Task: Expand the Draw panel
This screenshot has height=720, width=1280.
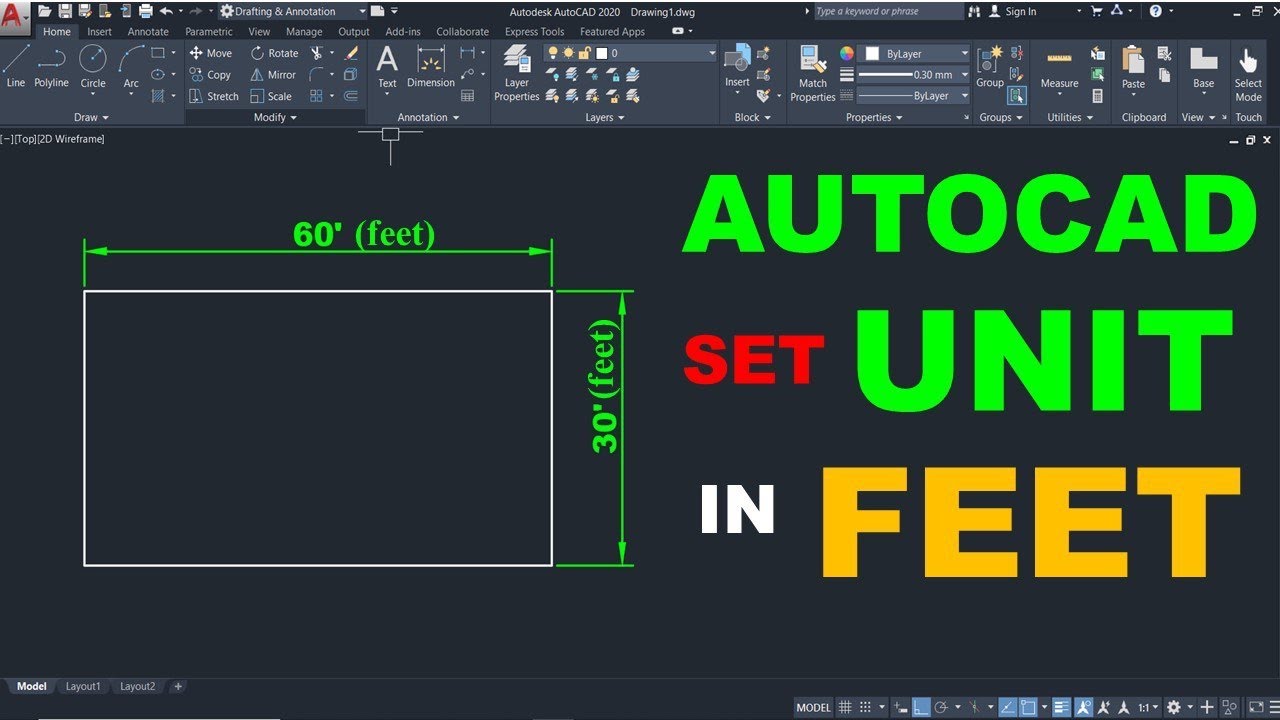Action: coord(92,117)
